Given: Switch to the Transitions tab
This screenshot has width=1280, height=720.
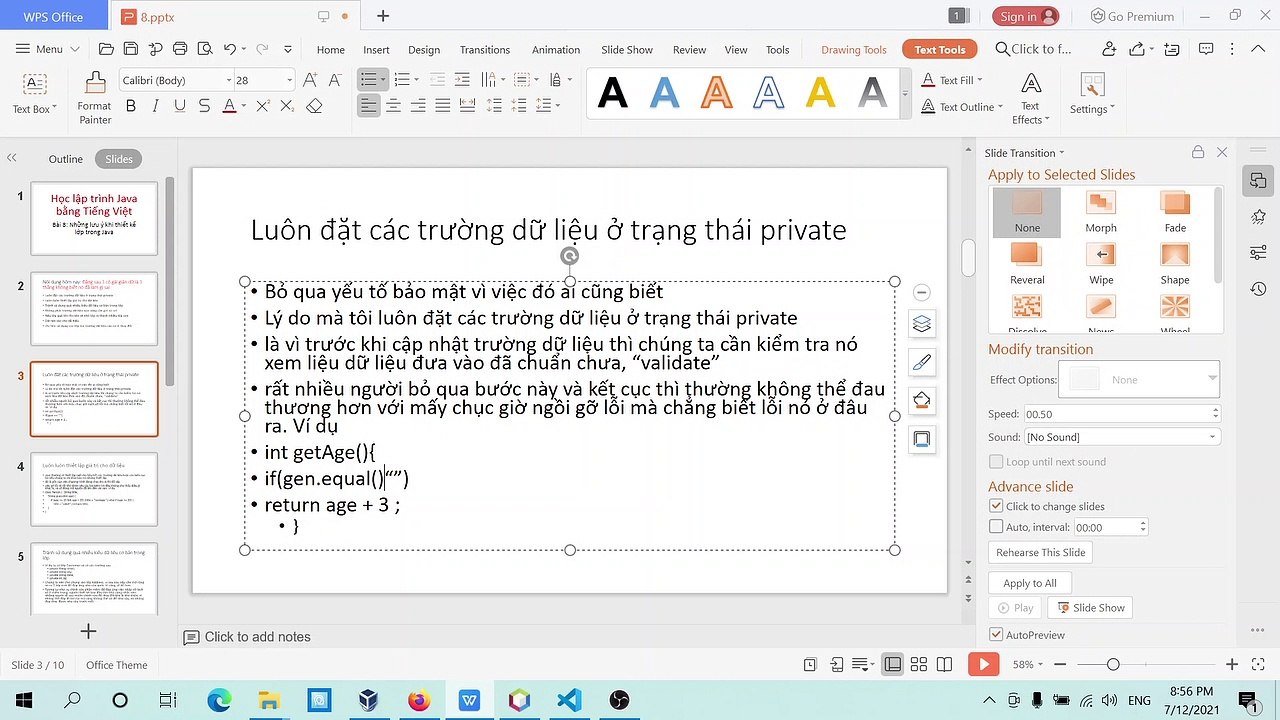Looking at the screenshot, I should tap(485, 50).
